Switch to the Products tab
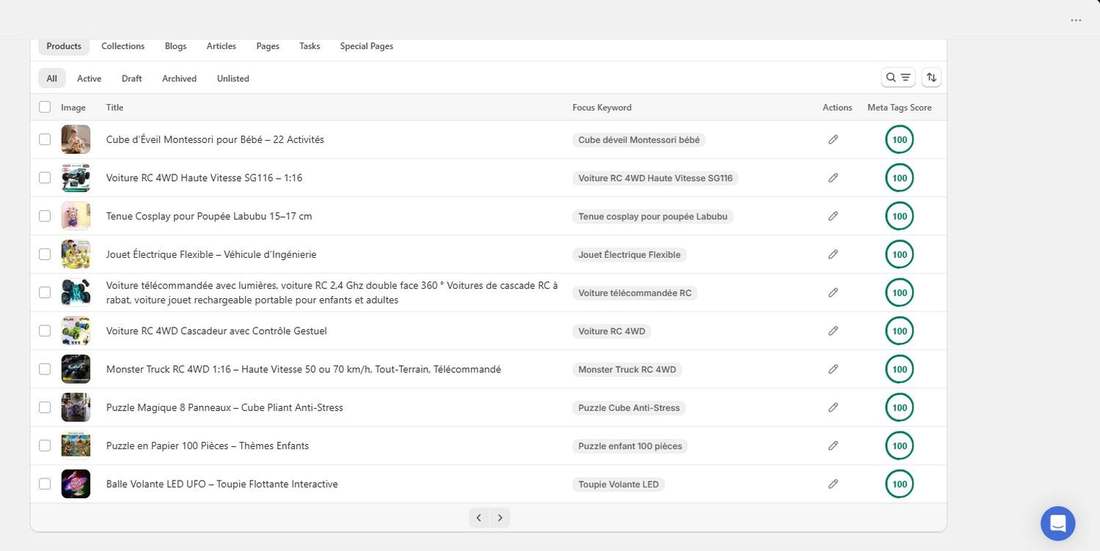1100x551 pixels. coord(64,46)
